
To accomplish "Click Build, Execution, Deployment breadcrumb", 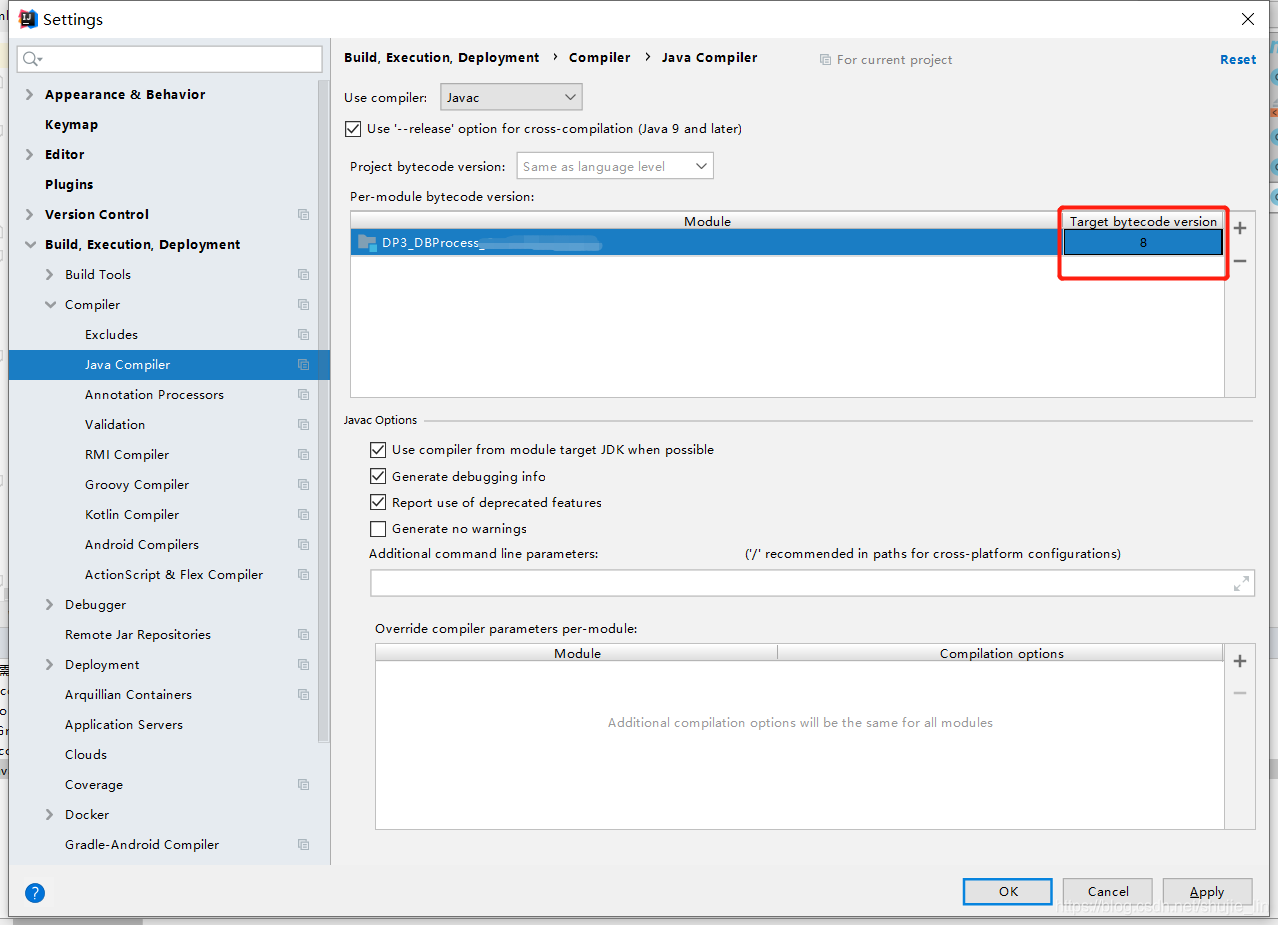I will click(442, 57).
